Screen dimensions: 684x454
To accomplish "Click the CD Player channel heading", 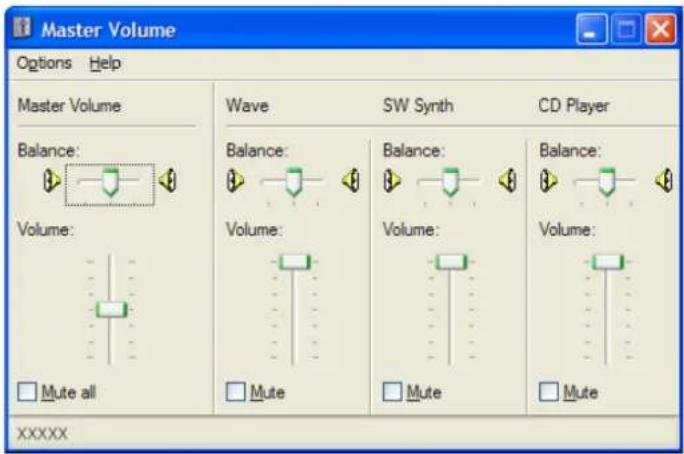I will point(574,106).
